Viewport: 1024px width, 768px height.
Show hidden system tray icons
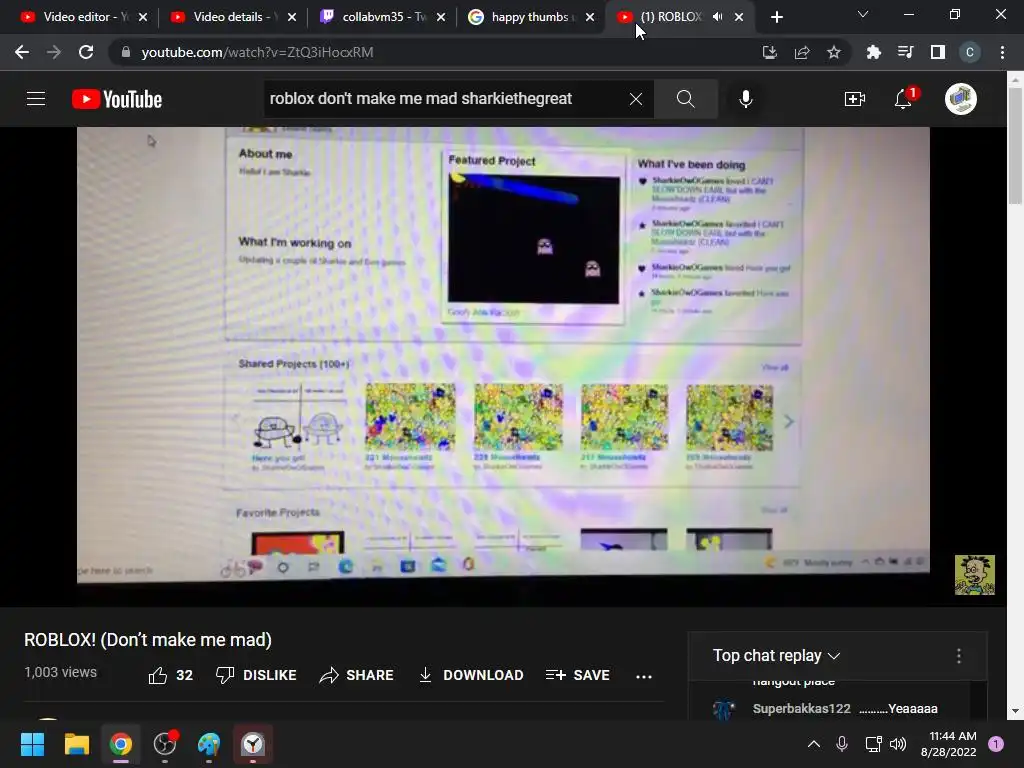pos(814,744)
